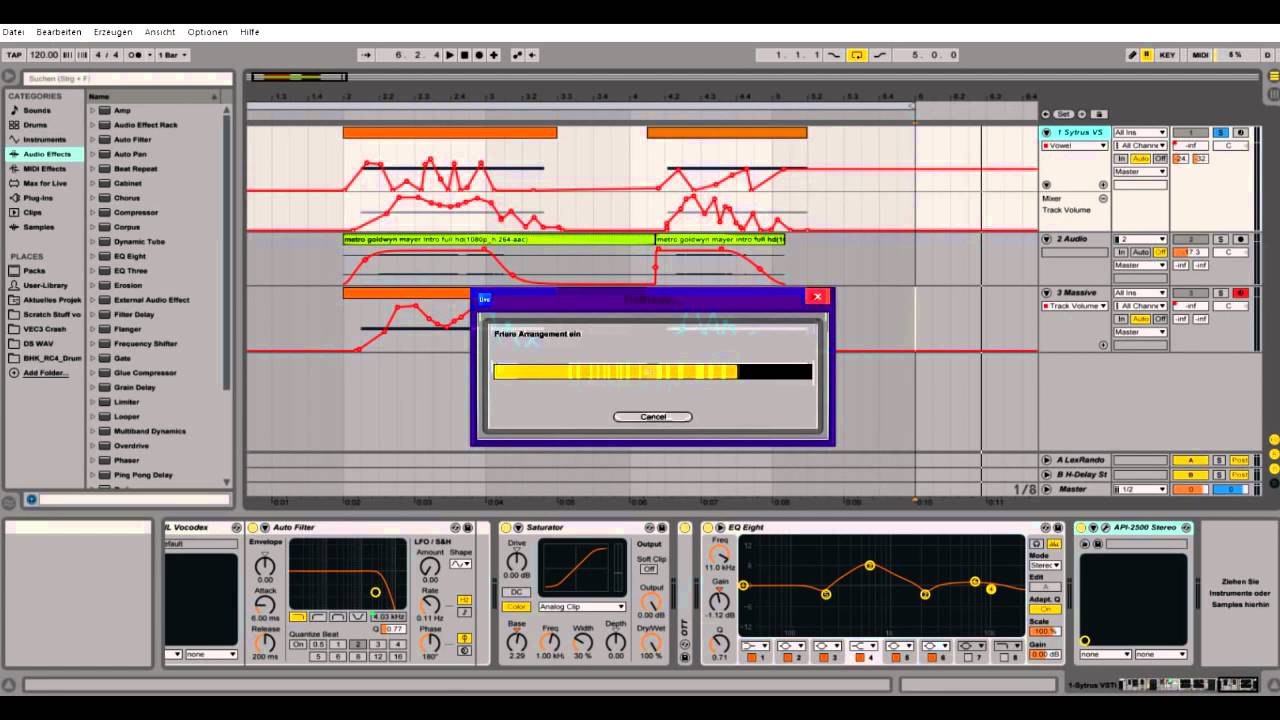Start playback with the Play button
Screen dimensions: 1280x720
point(450,55)
